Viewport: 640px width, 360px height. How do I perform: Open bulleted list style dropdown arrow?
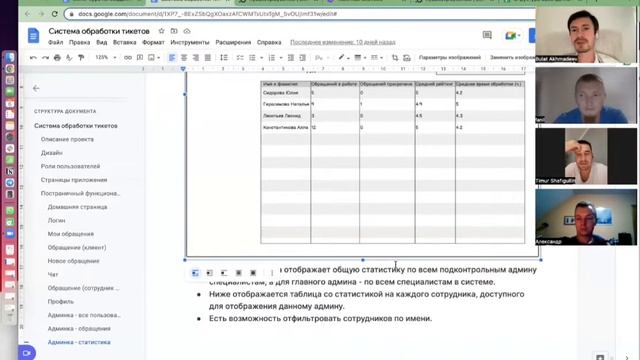(261, 58)
